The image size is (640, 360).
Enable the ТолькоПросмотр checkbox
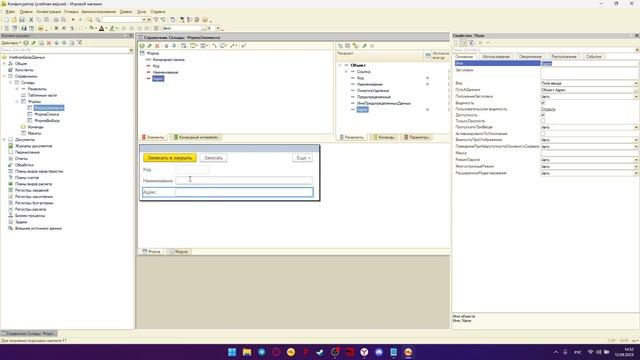[x=543, y=121]
